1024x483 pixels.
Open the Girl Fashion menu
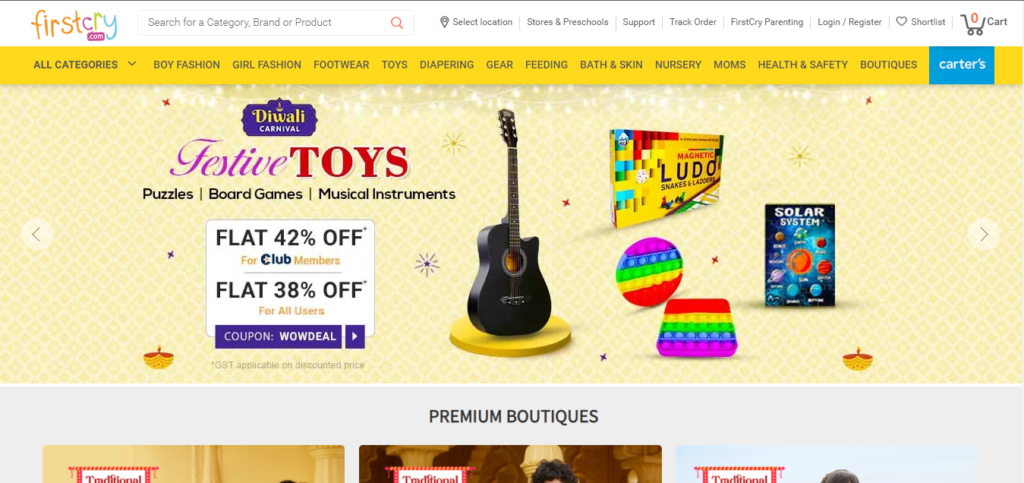point(266,65)
